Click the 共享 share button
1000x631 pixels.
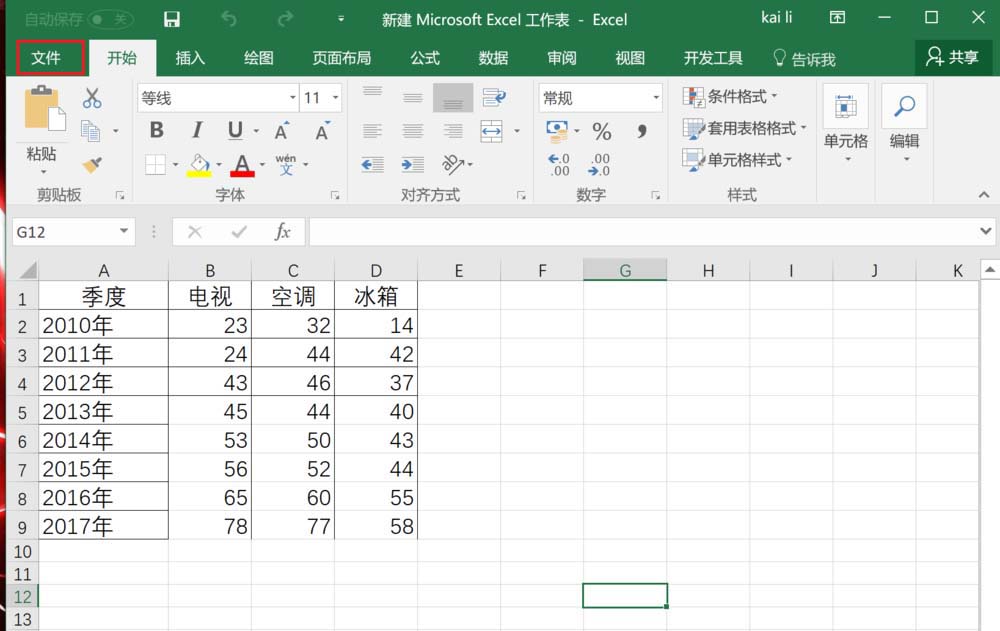[952, 58]
